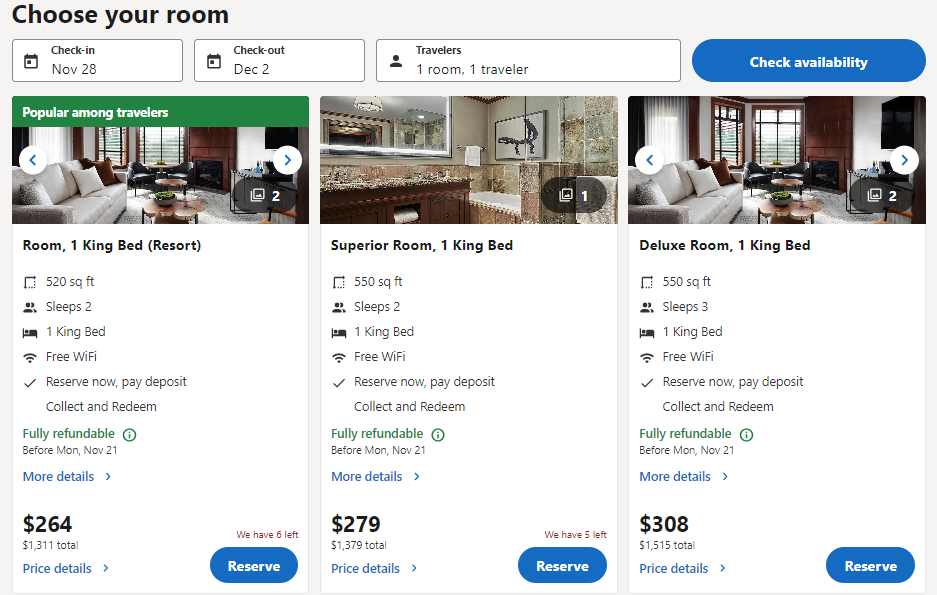
Task: Click next photo arrow on Deluxe Room
Action: point(904,160)
